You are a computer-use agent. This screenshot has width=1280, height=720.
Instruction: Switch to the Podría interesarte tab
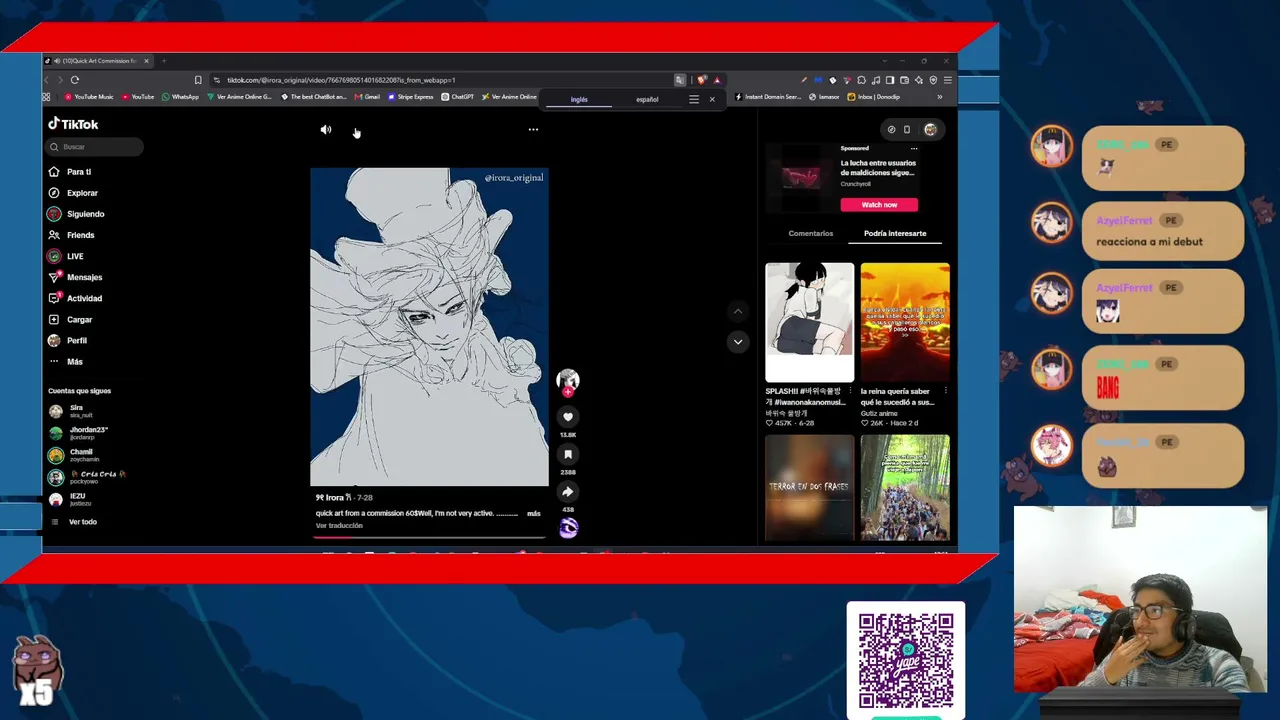pos(895,233)
